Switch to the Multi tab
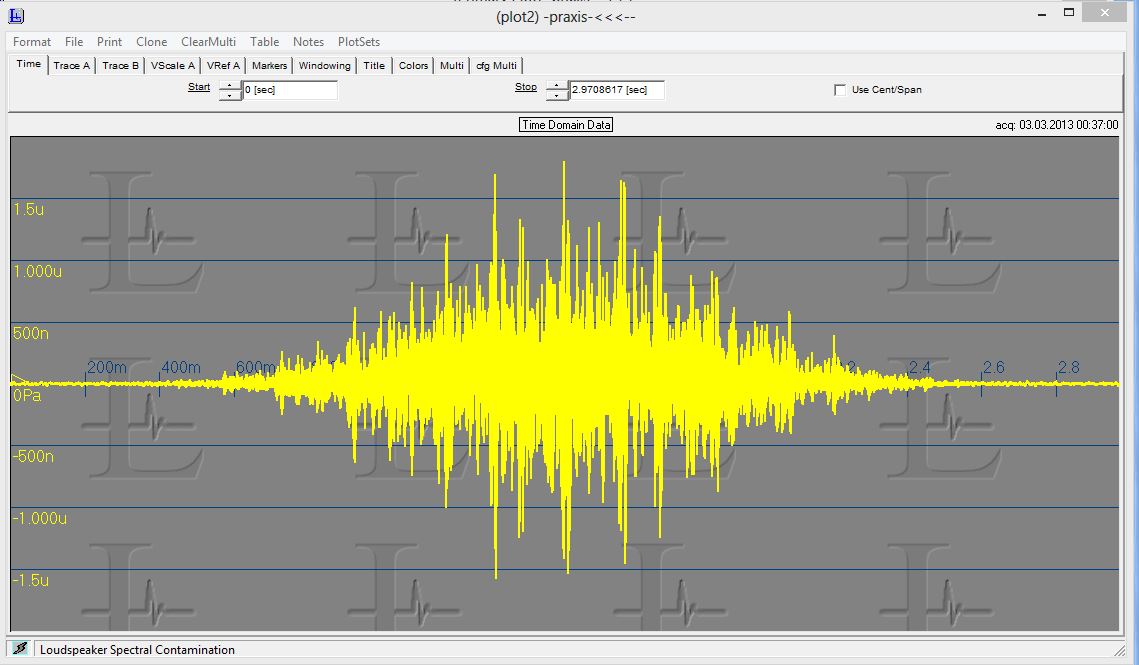This screenshot has height=665, width=1139. tap(452, 65)
